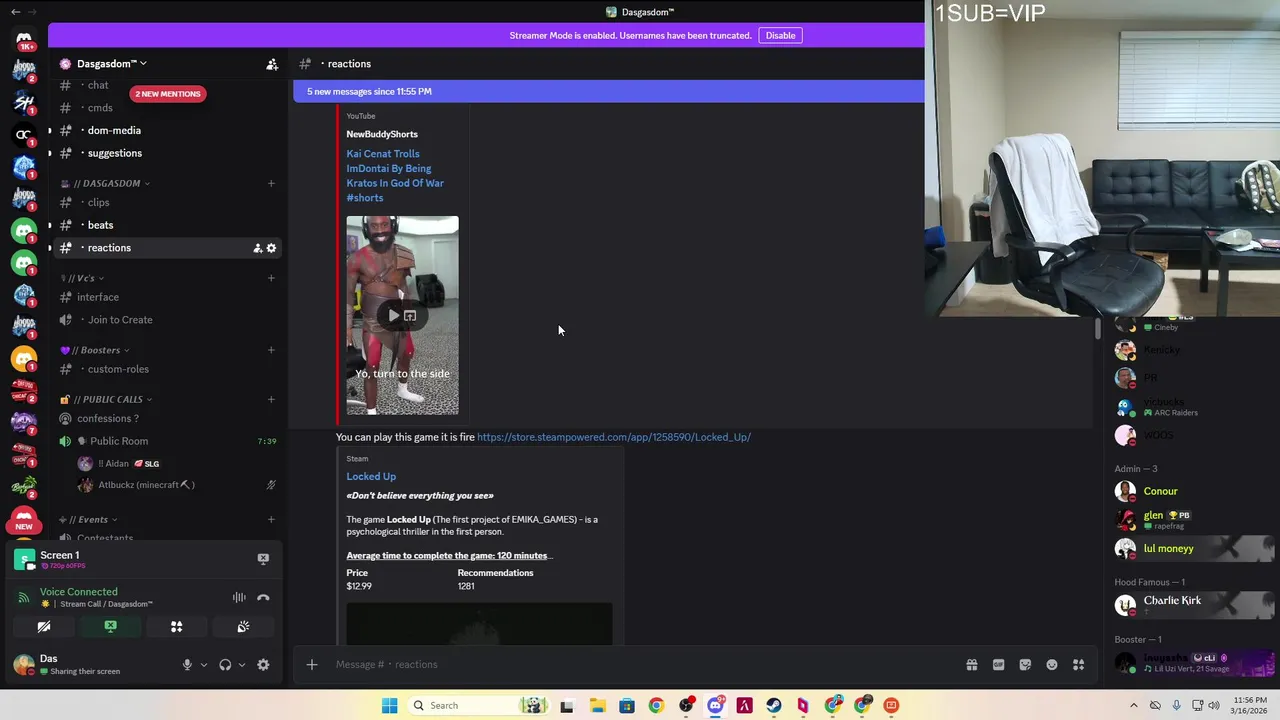Add a channel to Vc's category
The width and height of the screenshot is (1280, 720).
coord(271,278)
